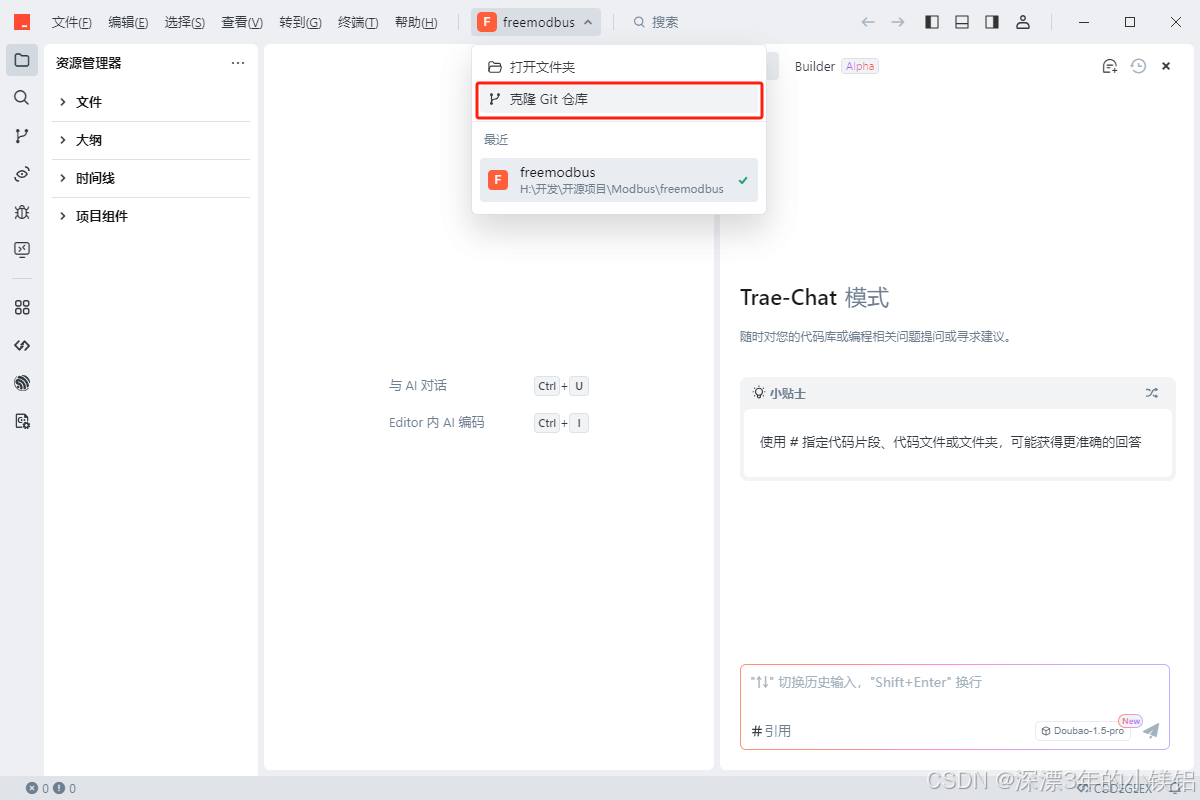Click the 资源管理器 panel title
Image resolution: width=1200 pixels, height=800 pixels.
coord(89,63)
